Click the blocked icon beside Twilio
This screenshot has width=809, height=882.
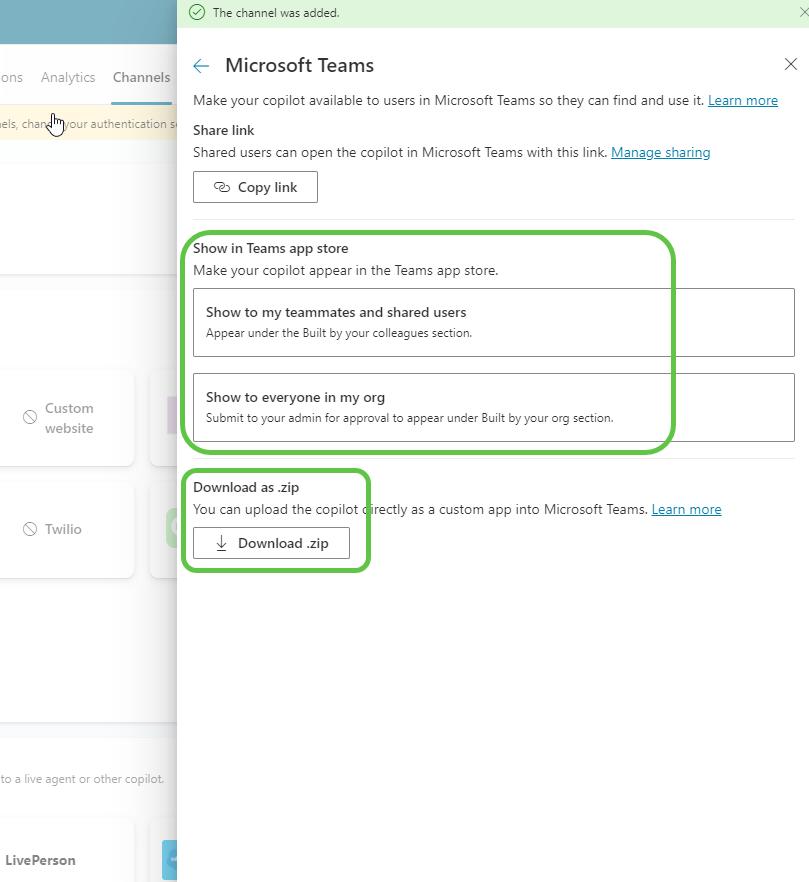(x=30, y=529)
